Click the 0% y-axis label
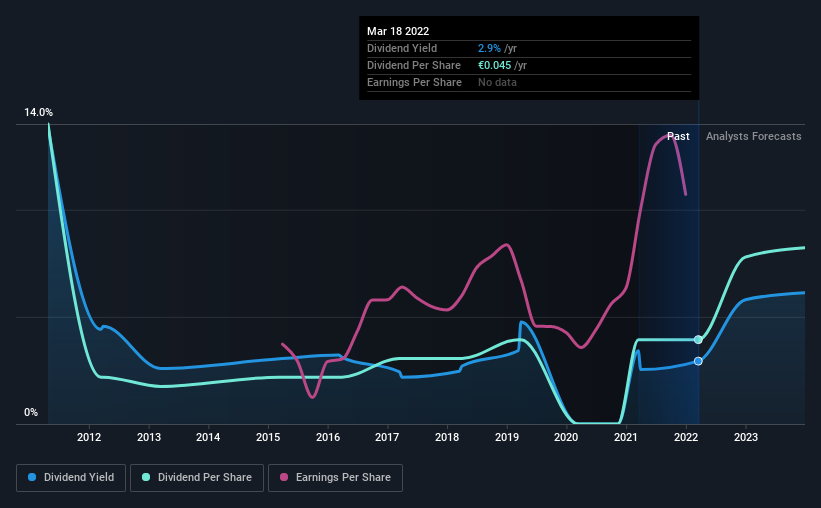Image resolution: width=821 pixels, height=508 pixels. (x=31, y=413)
